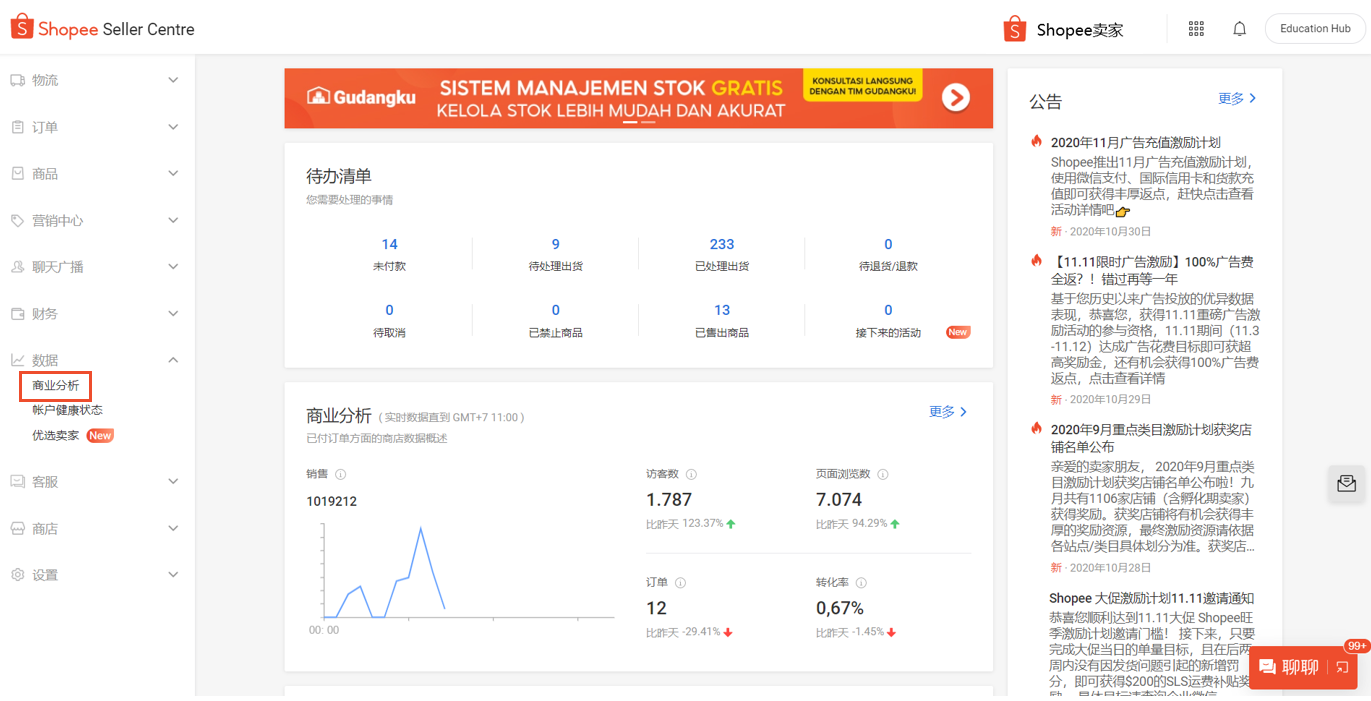Collapse the 数据 menu chevron
This screenshot has height=701, width=1371.
(173, 360)
